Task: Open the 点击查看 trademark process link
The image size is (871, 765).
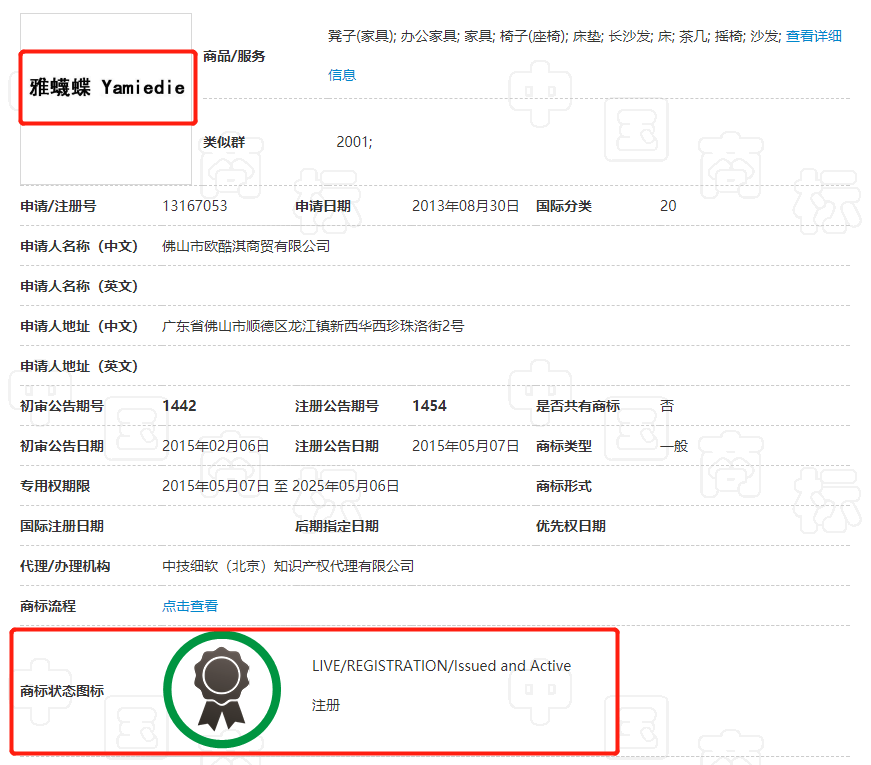Action: click(x=190, y=606)
